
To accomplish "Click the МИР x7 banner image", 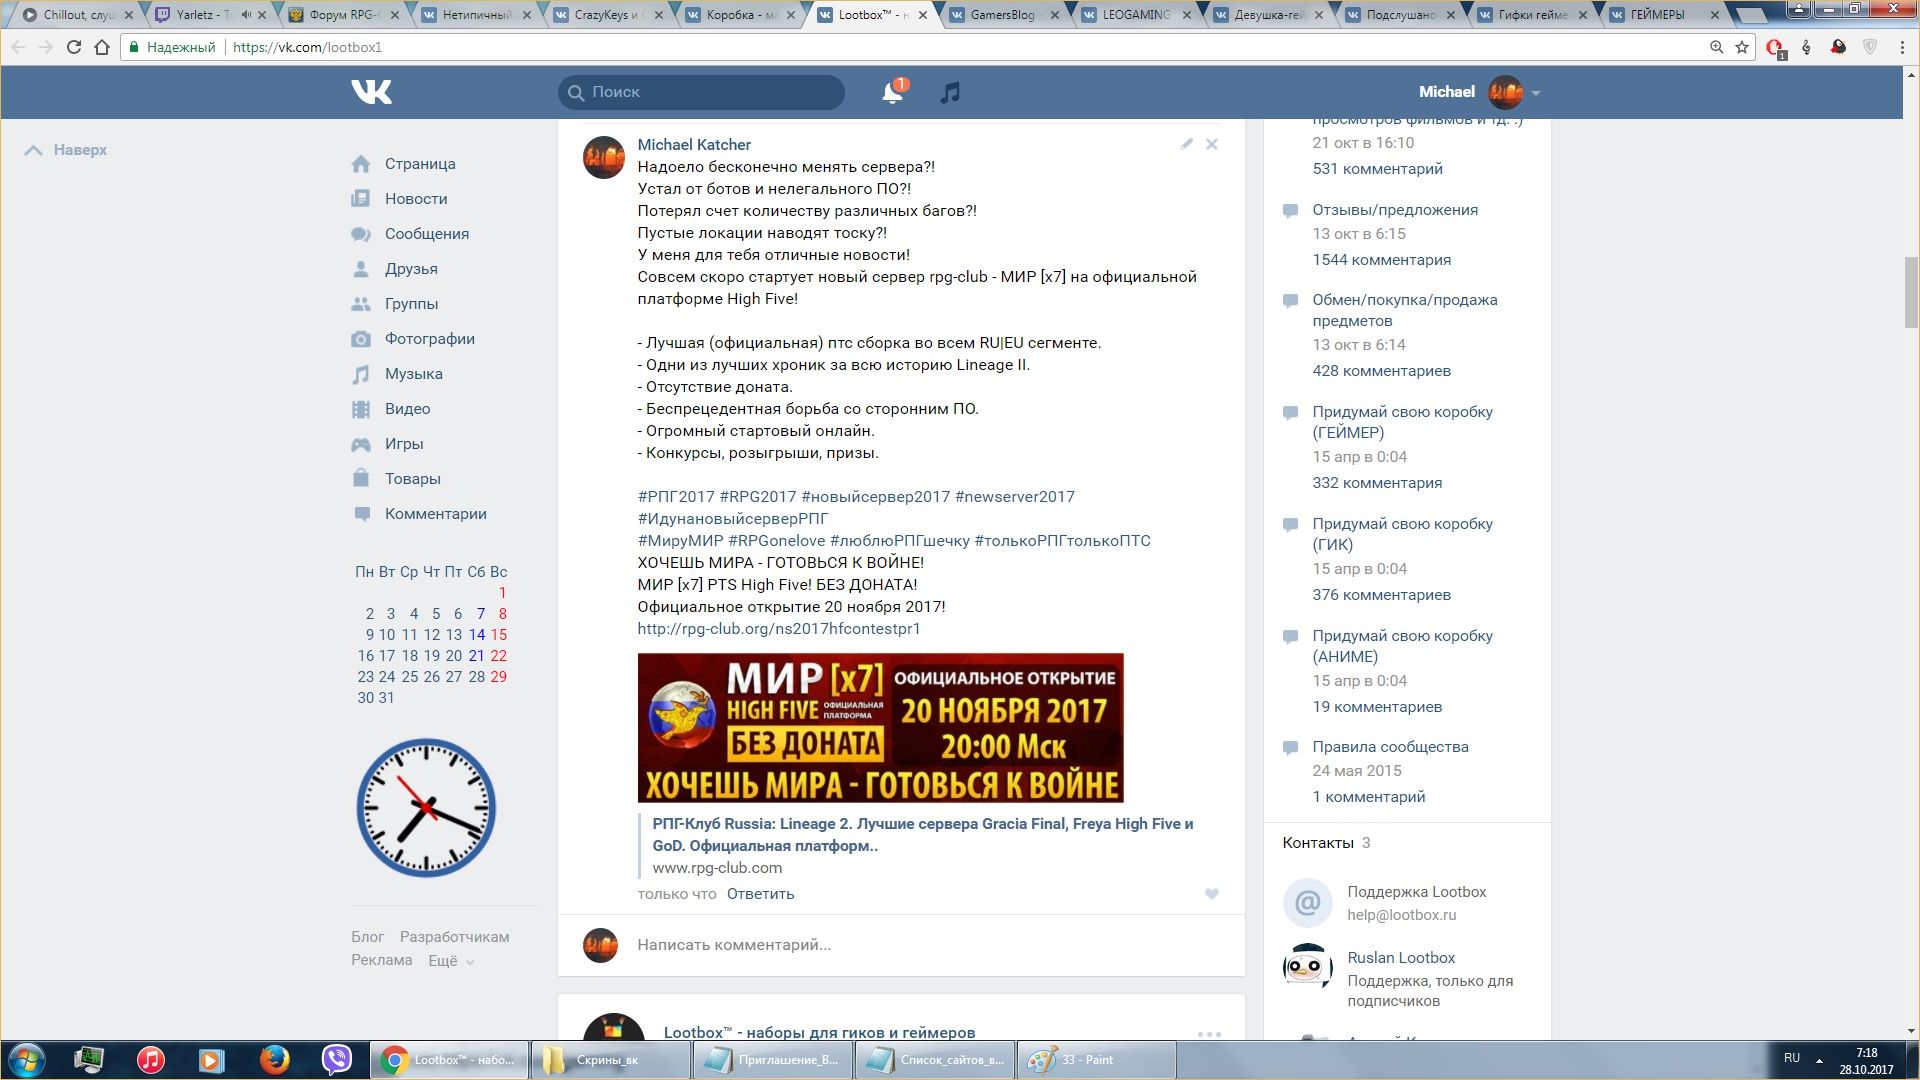I will tap(880, 728).
